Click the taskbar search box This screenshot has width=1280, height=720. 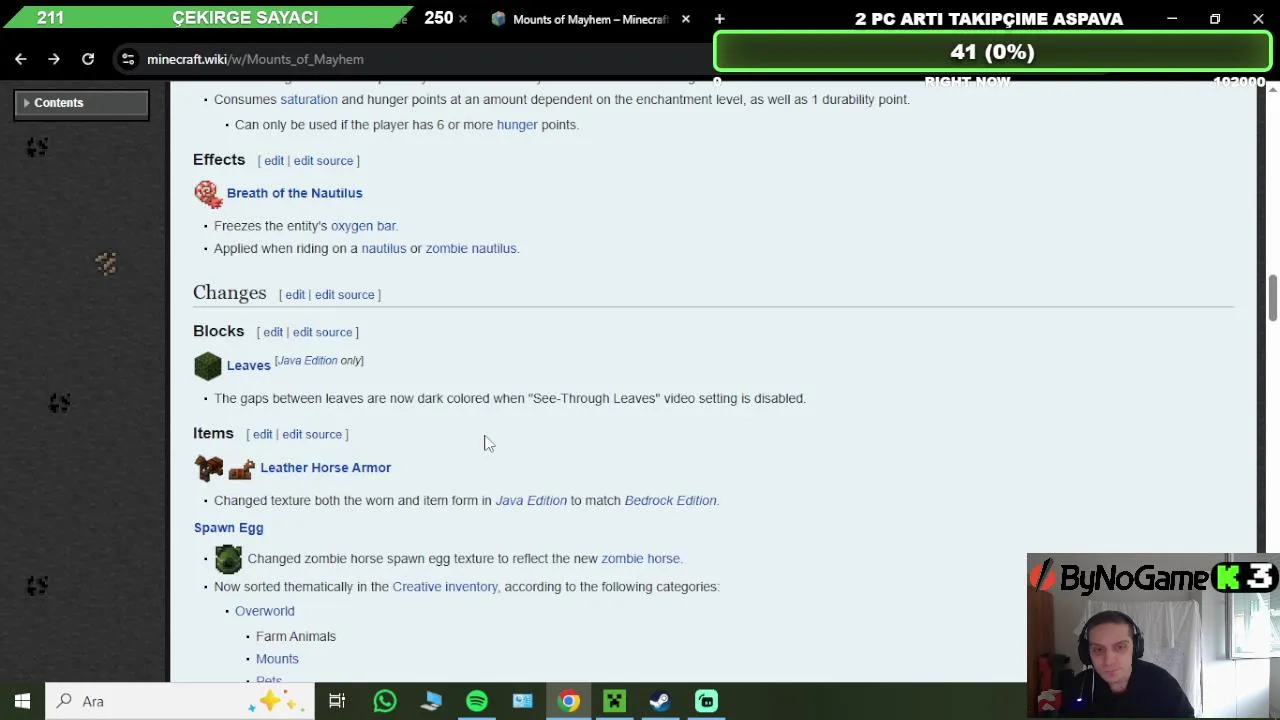(180, 701)
